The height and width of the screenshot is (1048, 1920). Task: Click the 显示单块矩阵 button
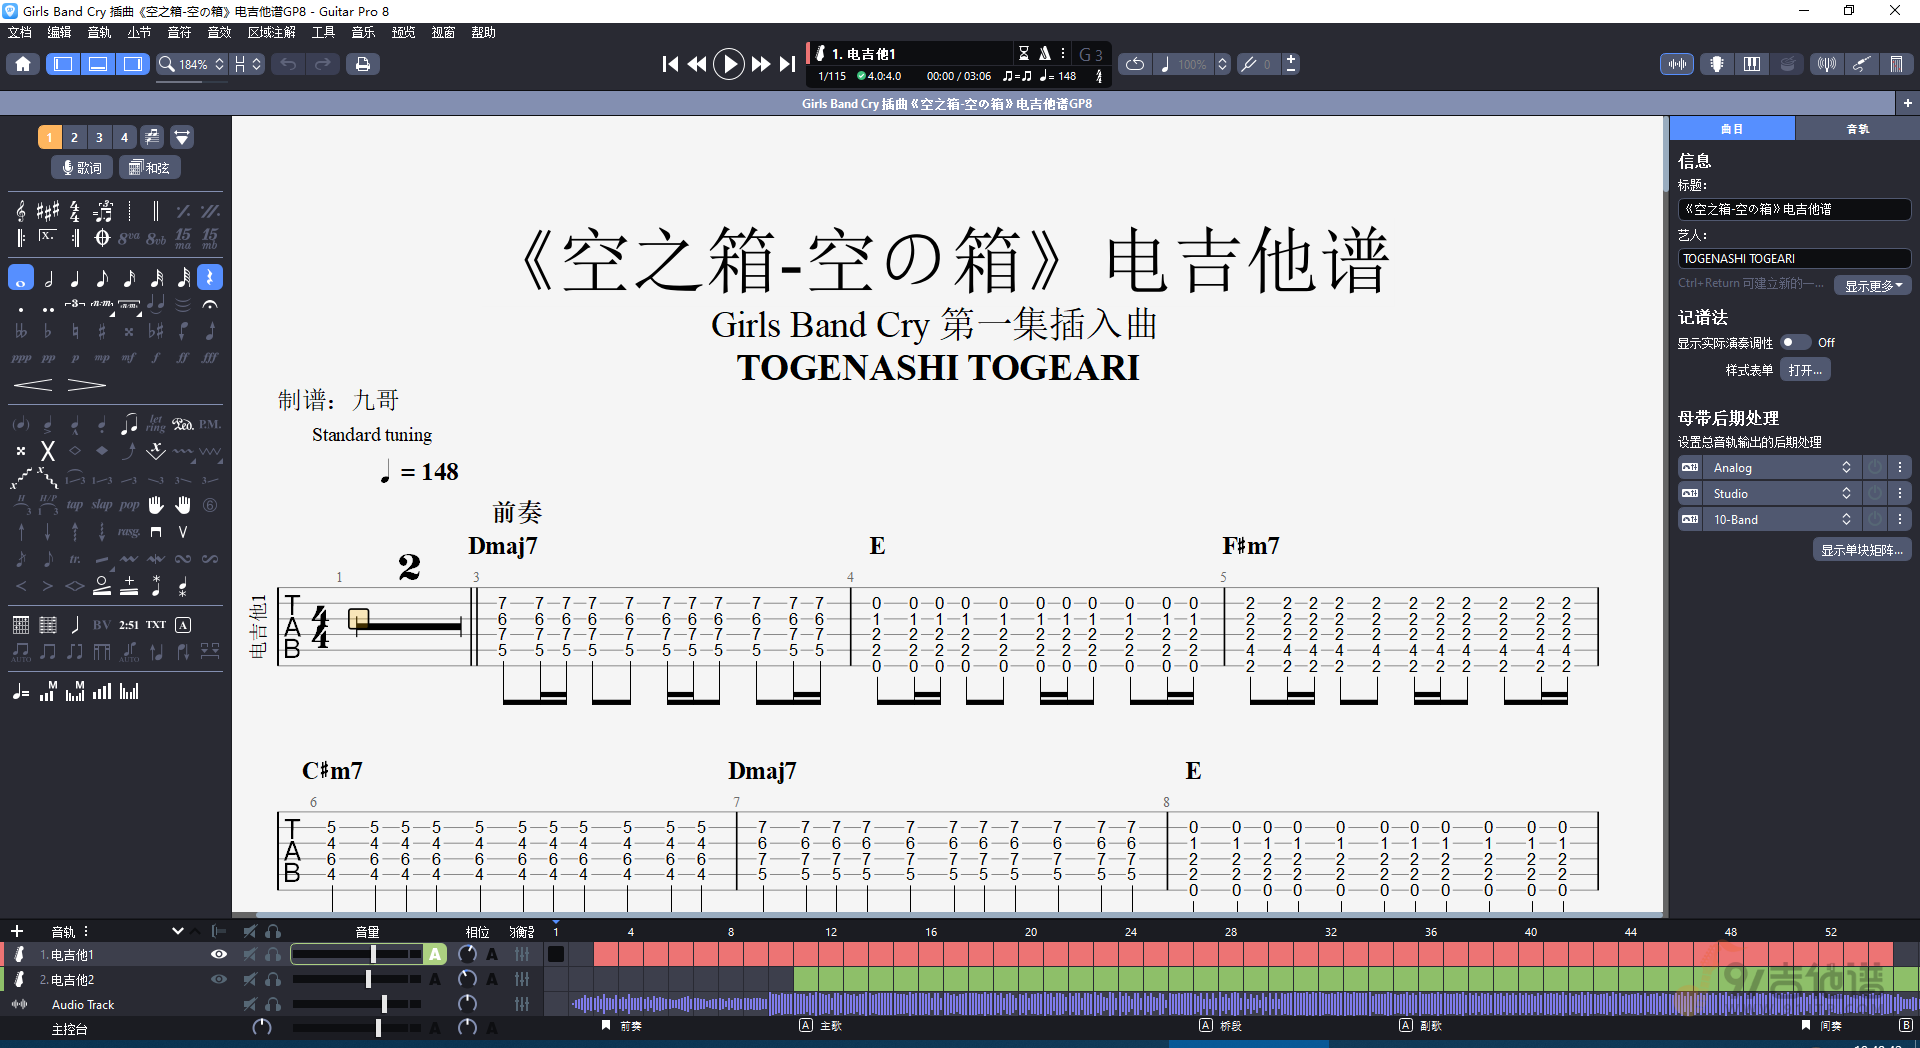(x=1862, y=550)
